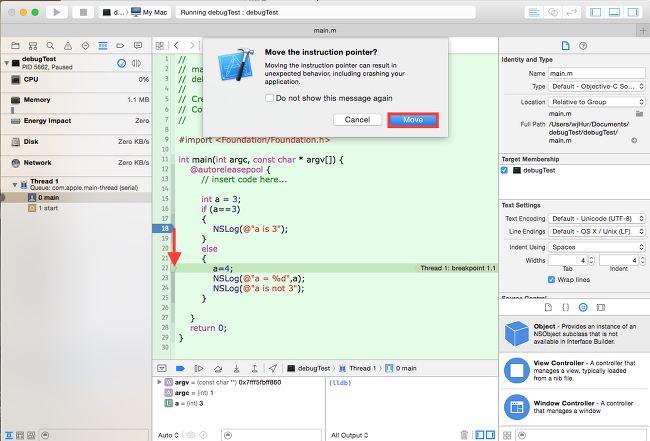Open the test navigator diamond icon
650x441 pixels.
point(85,46)
